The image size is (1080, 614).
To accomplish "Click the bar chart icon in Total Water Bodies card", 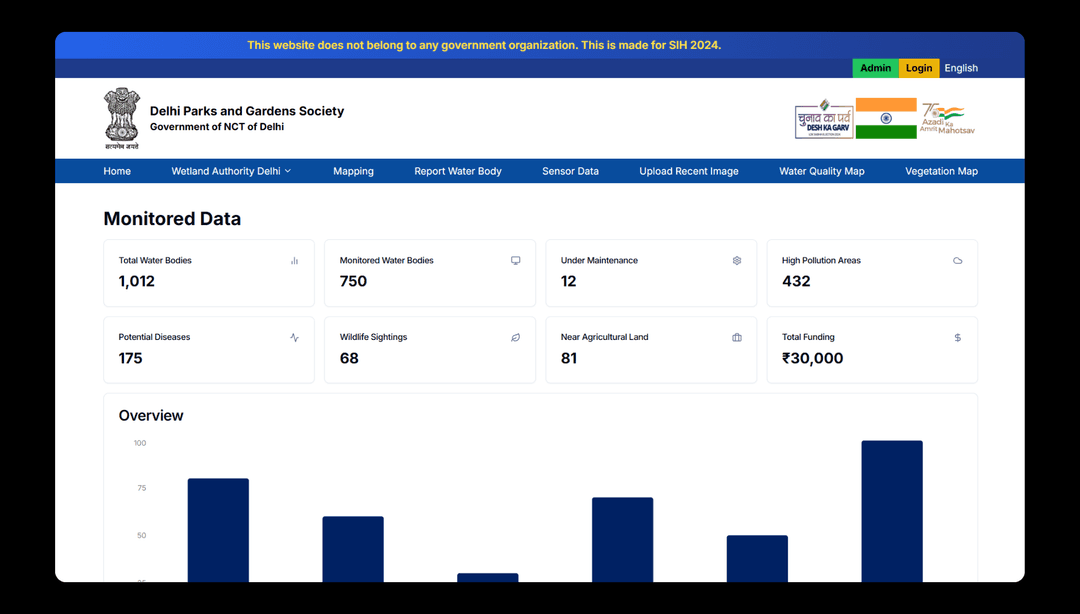I will tap(294, 261).
